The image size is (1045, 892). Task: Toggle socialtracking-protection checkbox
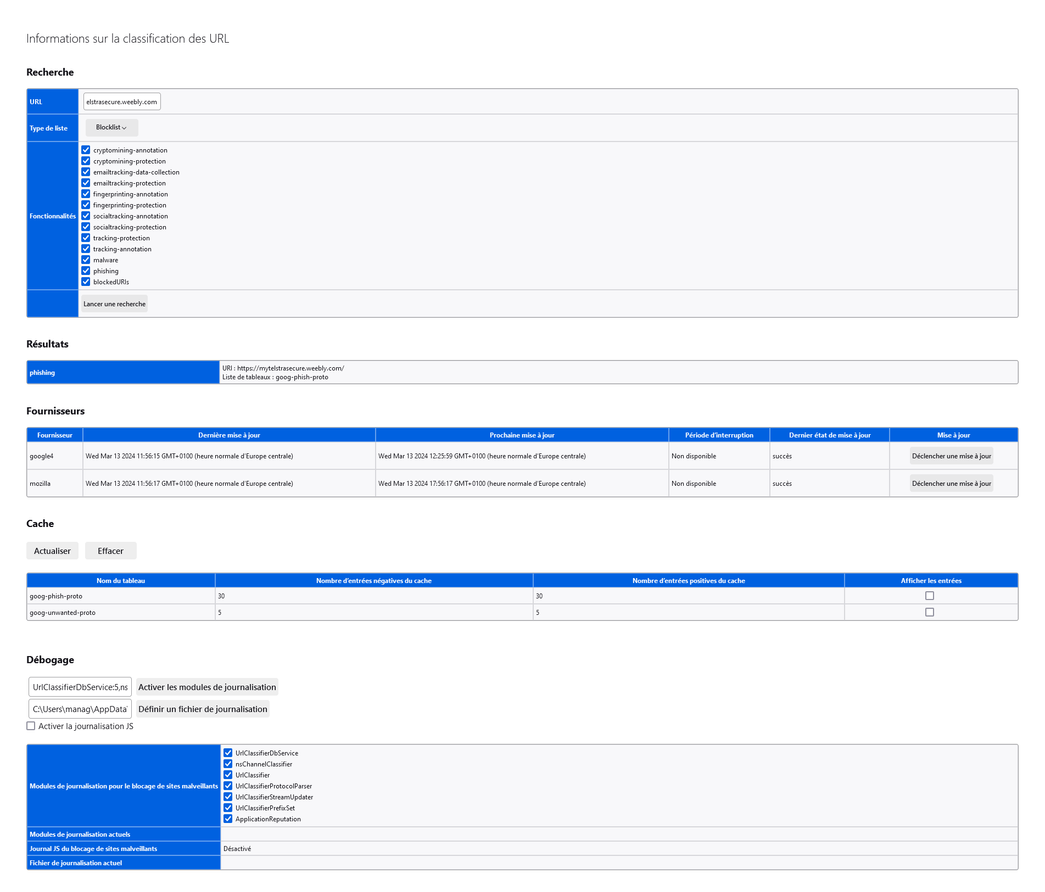pos(86,227)
